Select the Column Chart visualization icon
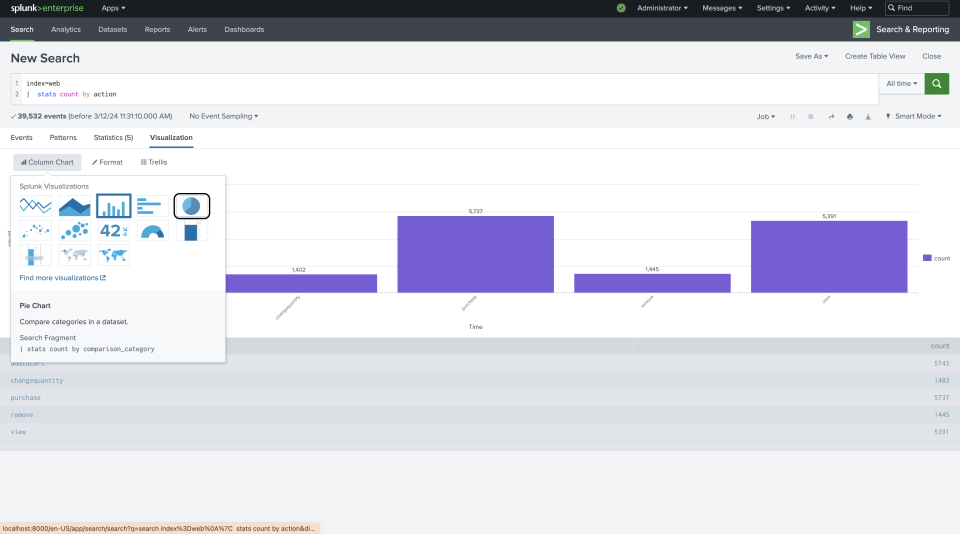This screenshot has width=960, height=534. (x=114, y=206)
